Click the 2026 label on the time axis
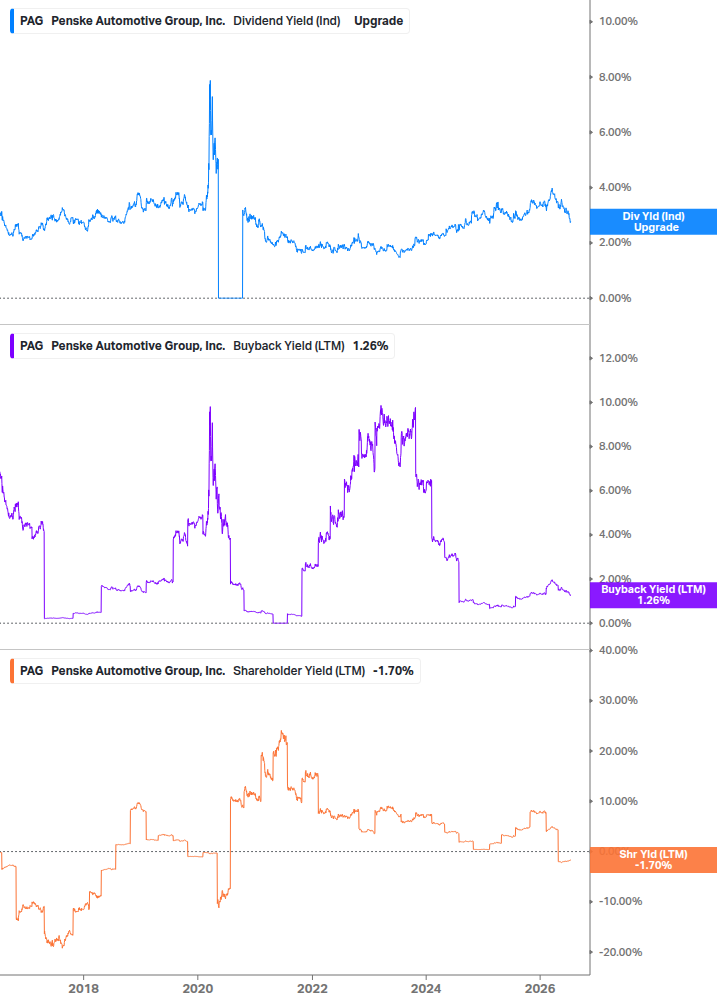Screen dimensions: 717x1005 (x=540, y=988)
